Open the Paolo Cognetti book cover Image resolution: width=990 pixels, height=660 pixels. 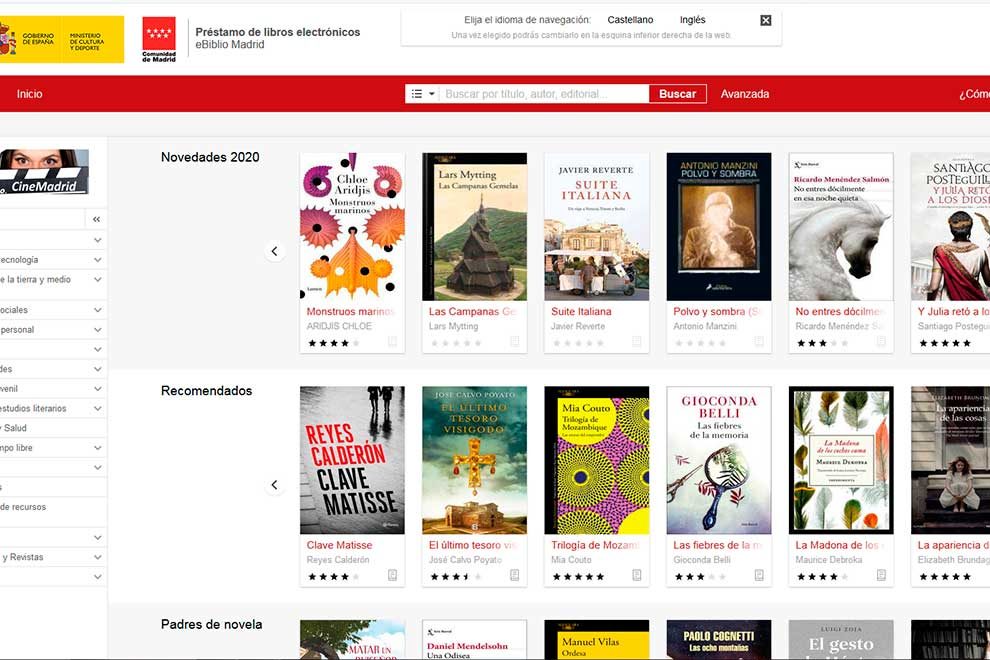tap(719, 640)
